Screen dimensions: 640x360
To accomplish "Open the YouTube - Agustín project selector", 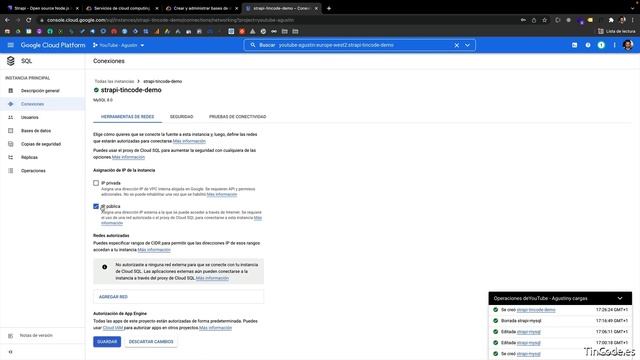I will (x=118, y=45).
